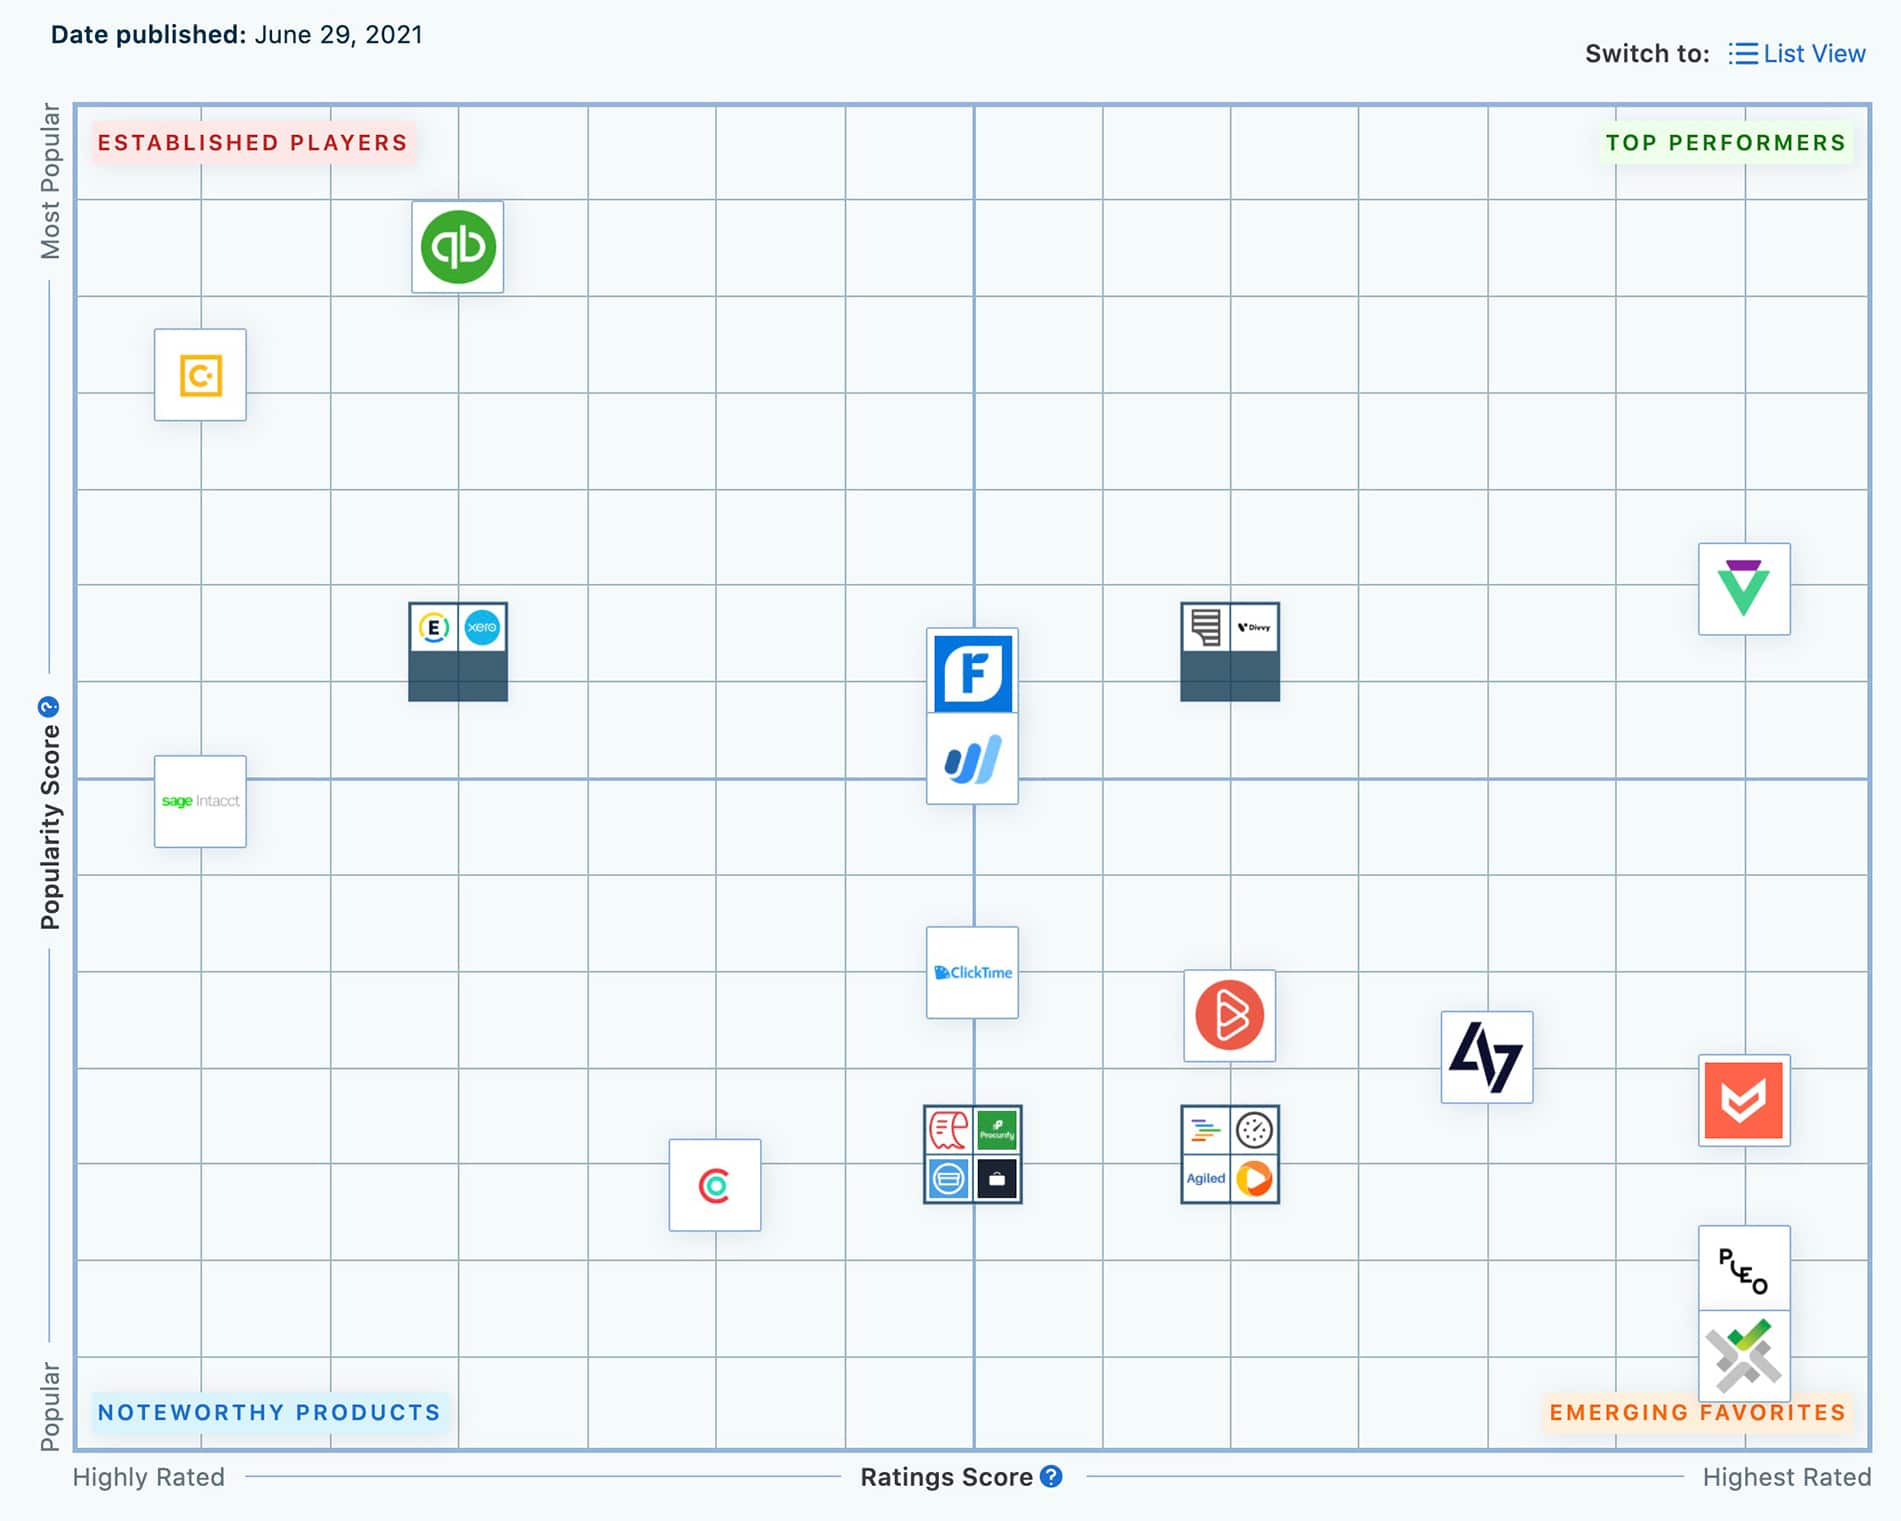
Task: Open the QuickBooks green logo tile
Action: click(457, 247)
